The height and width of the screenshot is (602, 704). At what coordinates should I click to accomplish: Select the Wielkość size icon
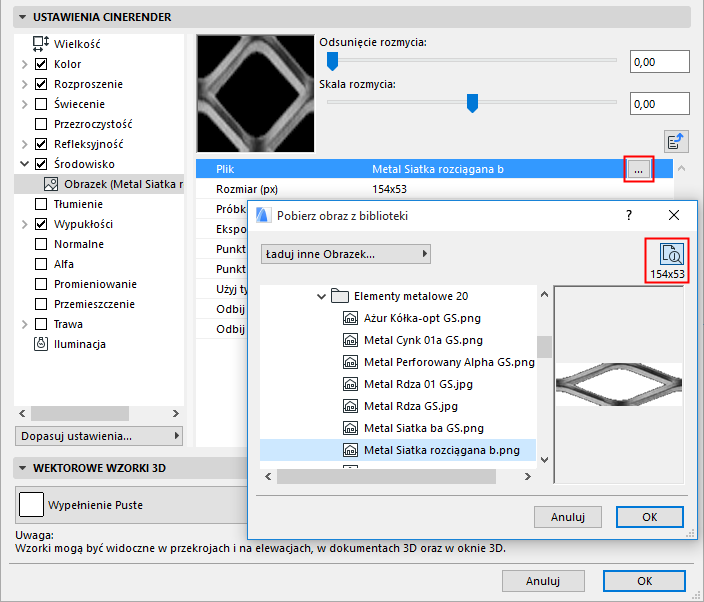click(40, 44)
